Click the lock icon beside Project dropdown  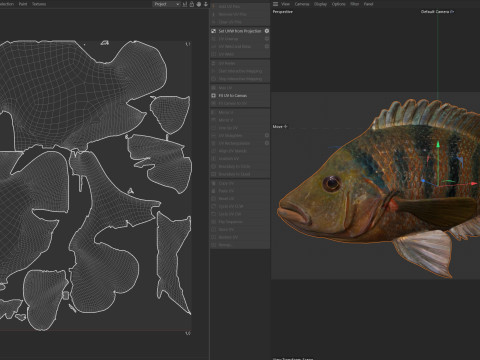pyautogui.click(x=192, y=4)
